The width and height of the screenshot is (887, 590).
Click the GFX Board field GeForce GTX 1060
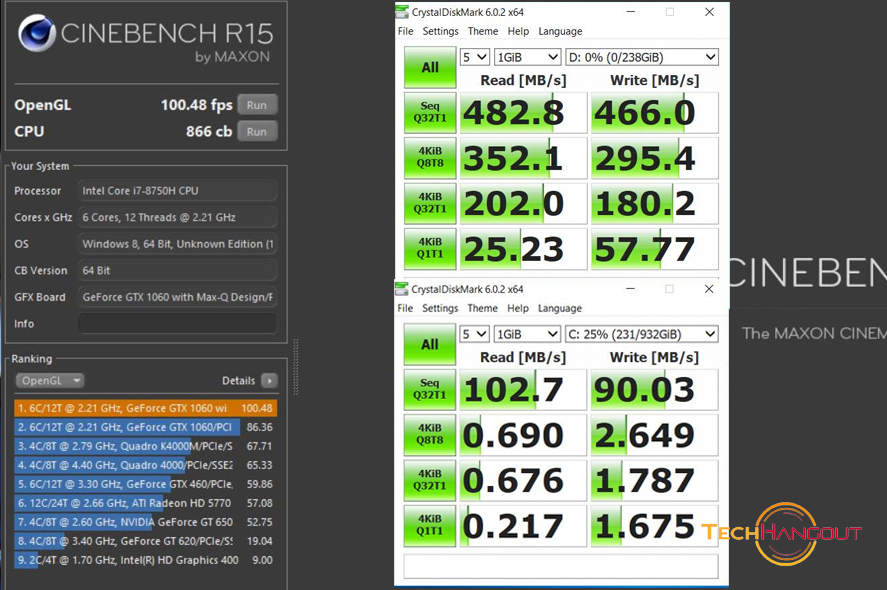tap(178, 297)
